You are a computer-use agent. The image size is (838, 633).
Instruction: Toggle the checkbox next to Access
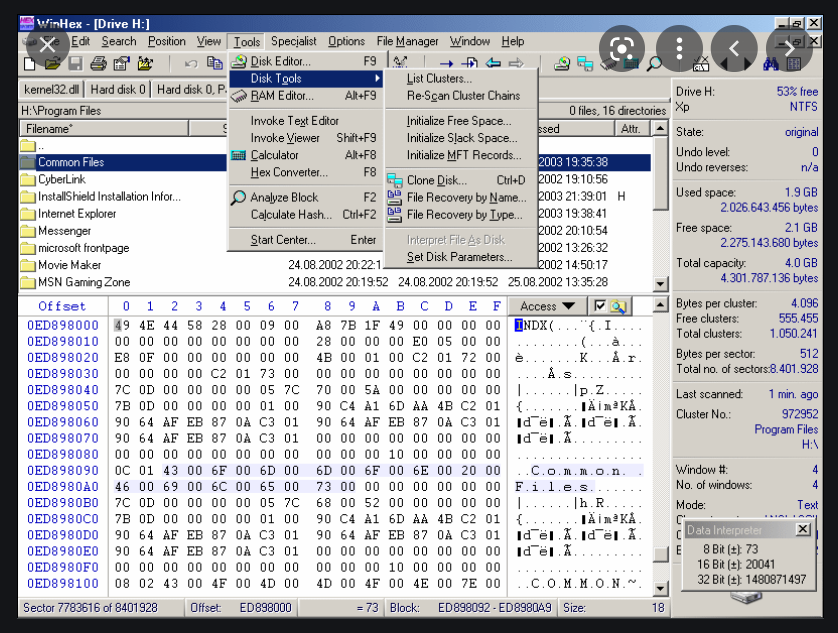[600, 306]
